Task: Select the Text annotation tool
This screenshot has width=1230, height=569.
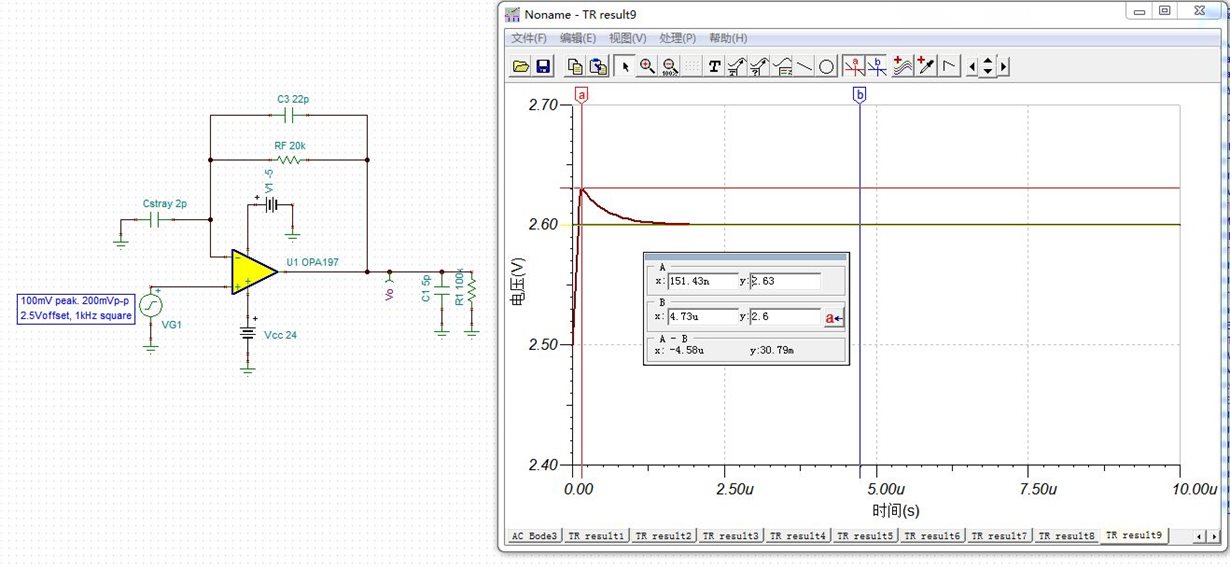Action: (x=715, y=67)
